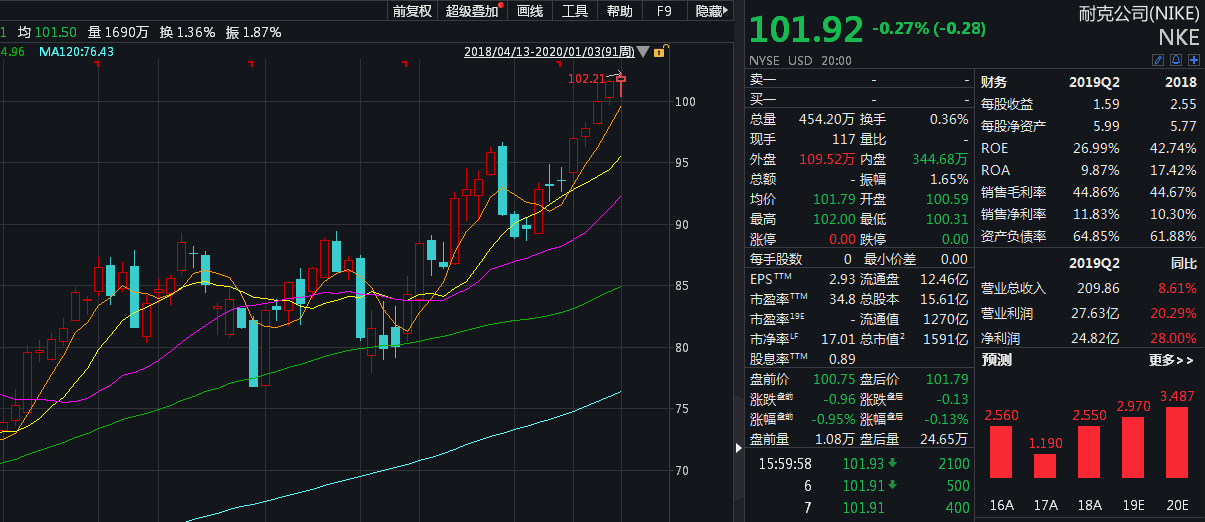
Task: Click the 19E forecast bar 2.970
Action: (1132, 448)
